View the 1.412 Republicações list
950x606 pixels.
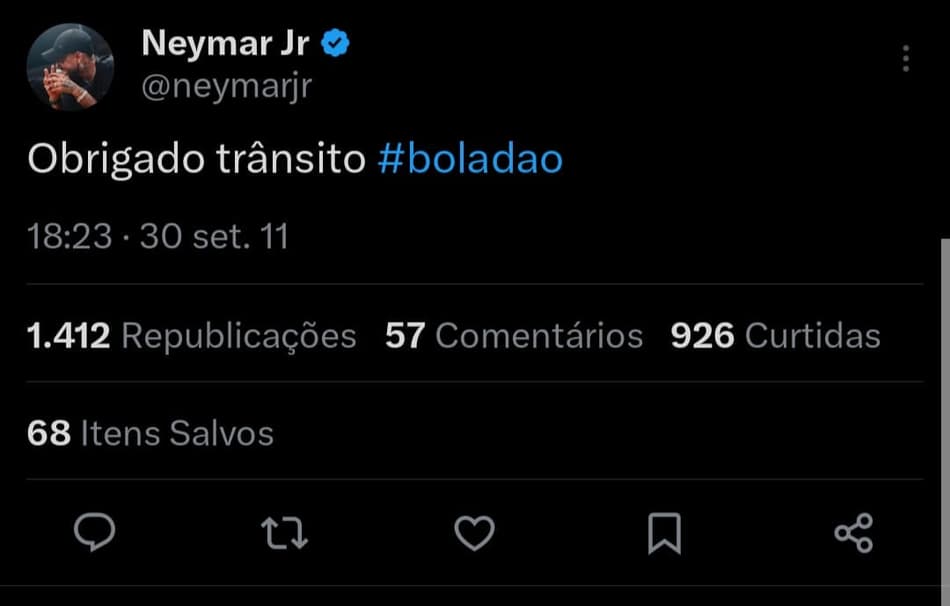[192, 336]
